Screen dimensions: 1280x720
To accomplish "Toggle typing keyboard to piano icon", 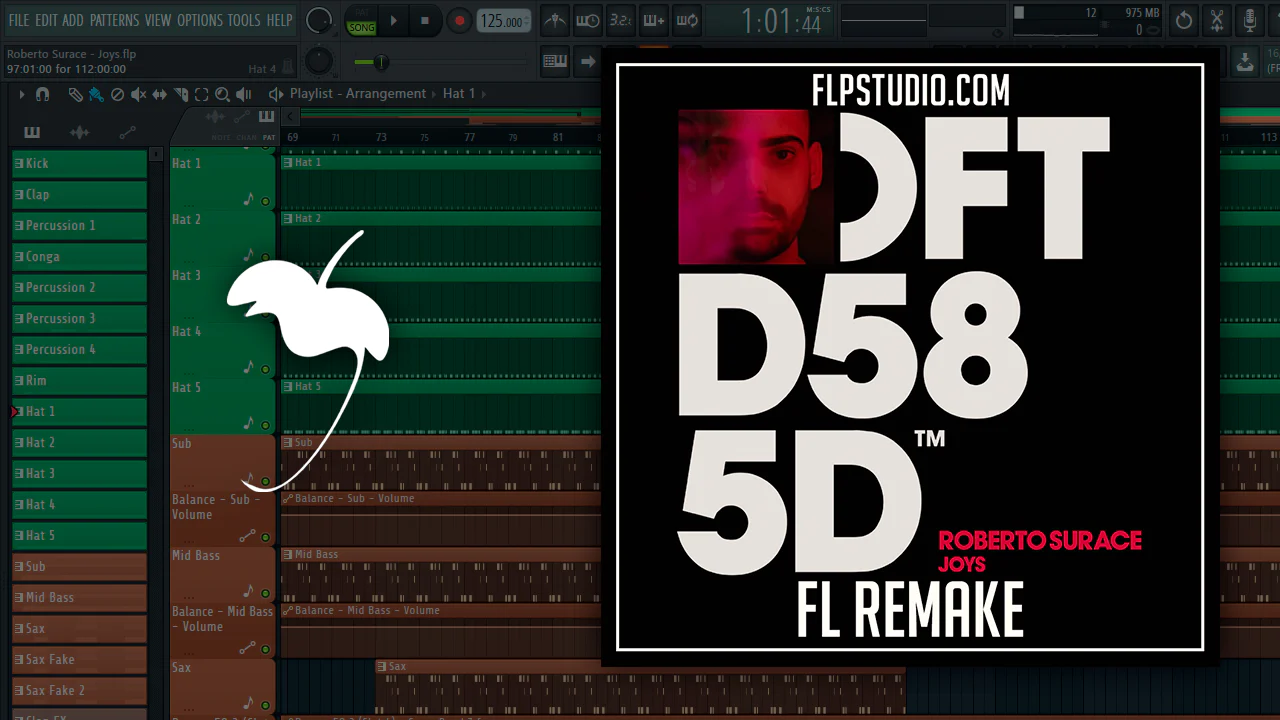I will coord(555,62).
